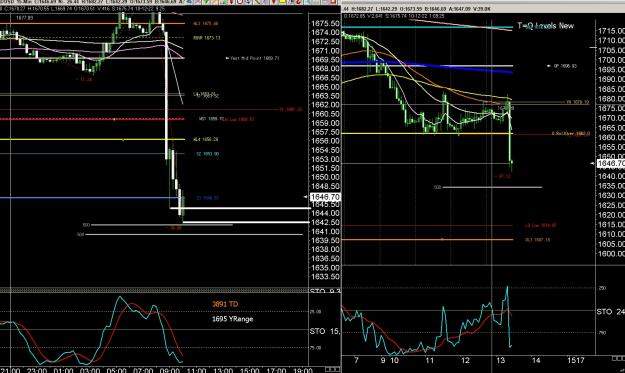The height and width of the screenshot is (373, 625).
Task: Click the 1639.50 price axis label
Action: click(325, 240)
